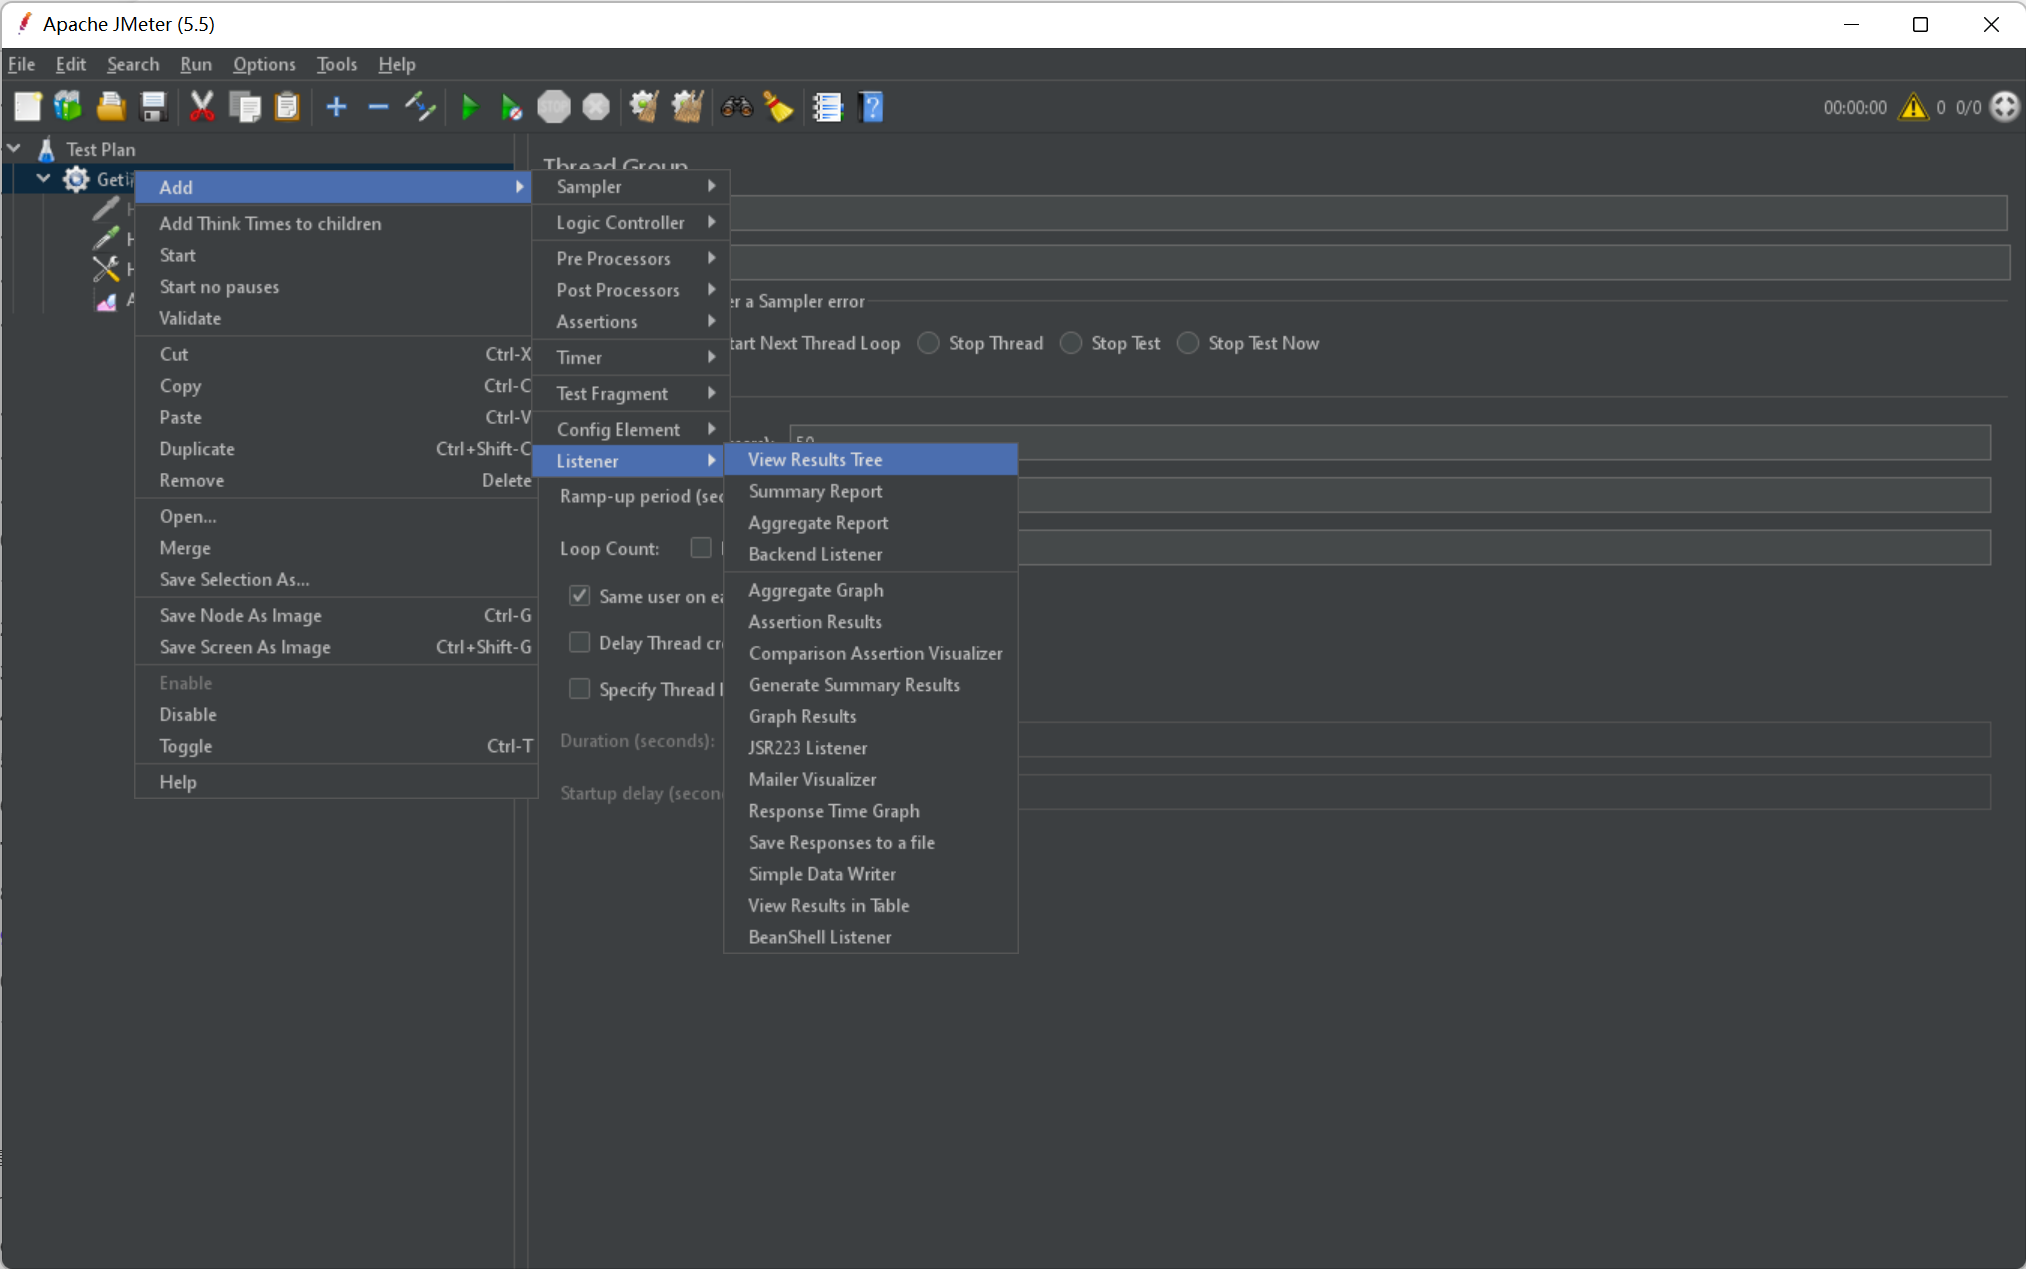Viewport: 2026px width, 1269px height.
Task: Click the Help question mark toolbar icon
Action: 871,107
